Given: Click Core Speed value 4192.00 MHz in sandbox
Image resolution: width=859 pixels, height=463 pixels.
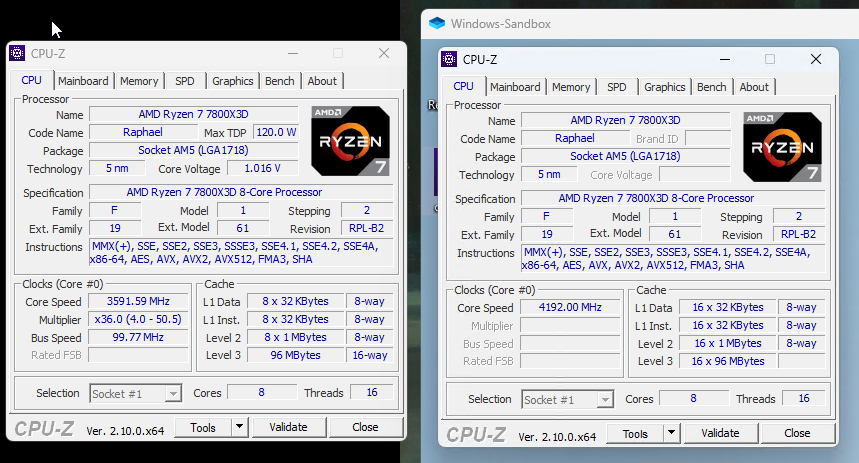Looking at the screenshot, I should click(x=570, y=307).
